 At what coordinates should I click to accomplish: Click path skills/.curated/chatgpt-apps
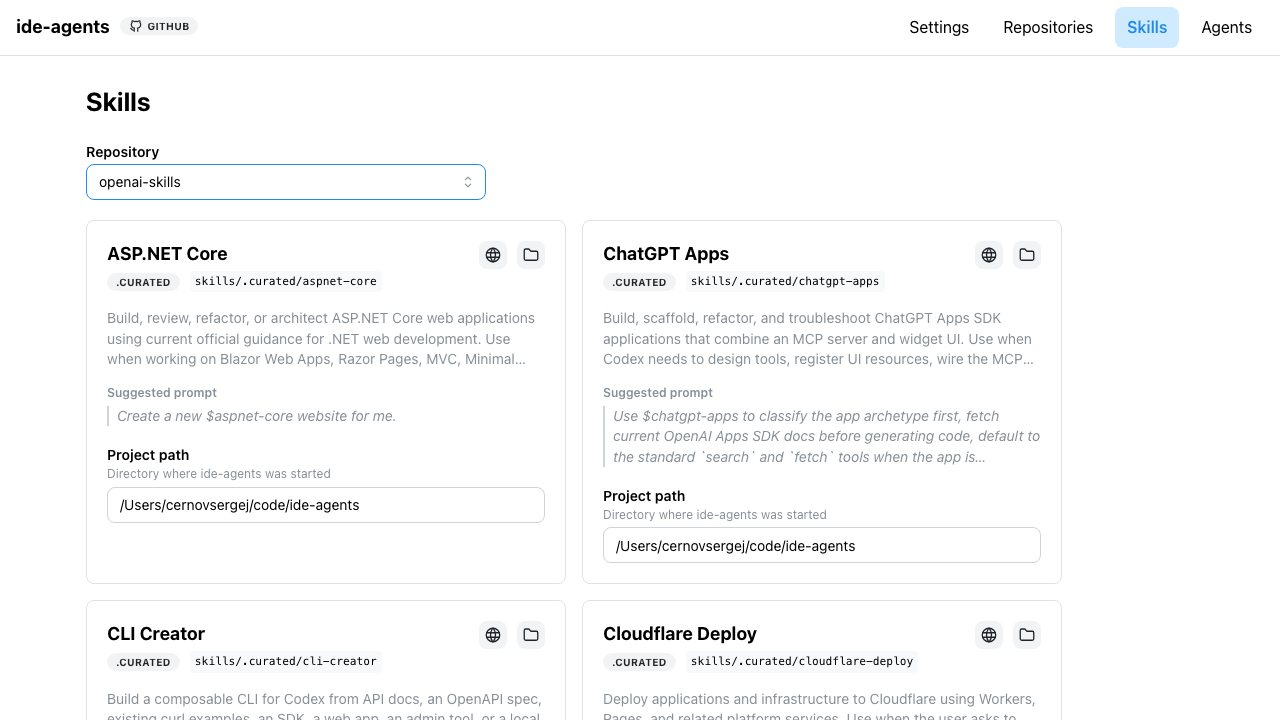pos(785,282)
